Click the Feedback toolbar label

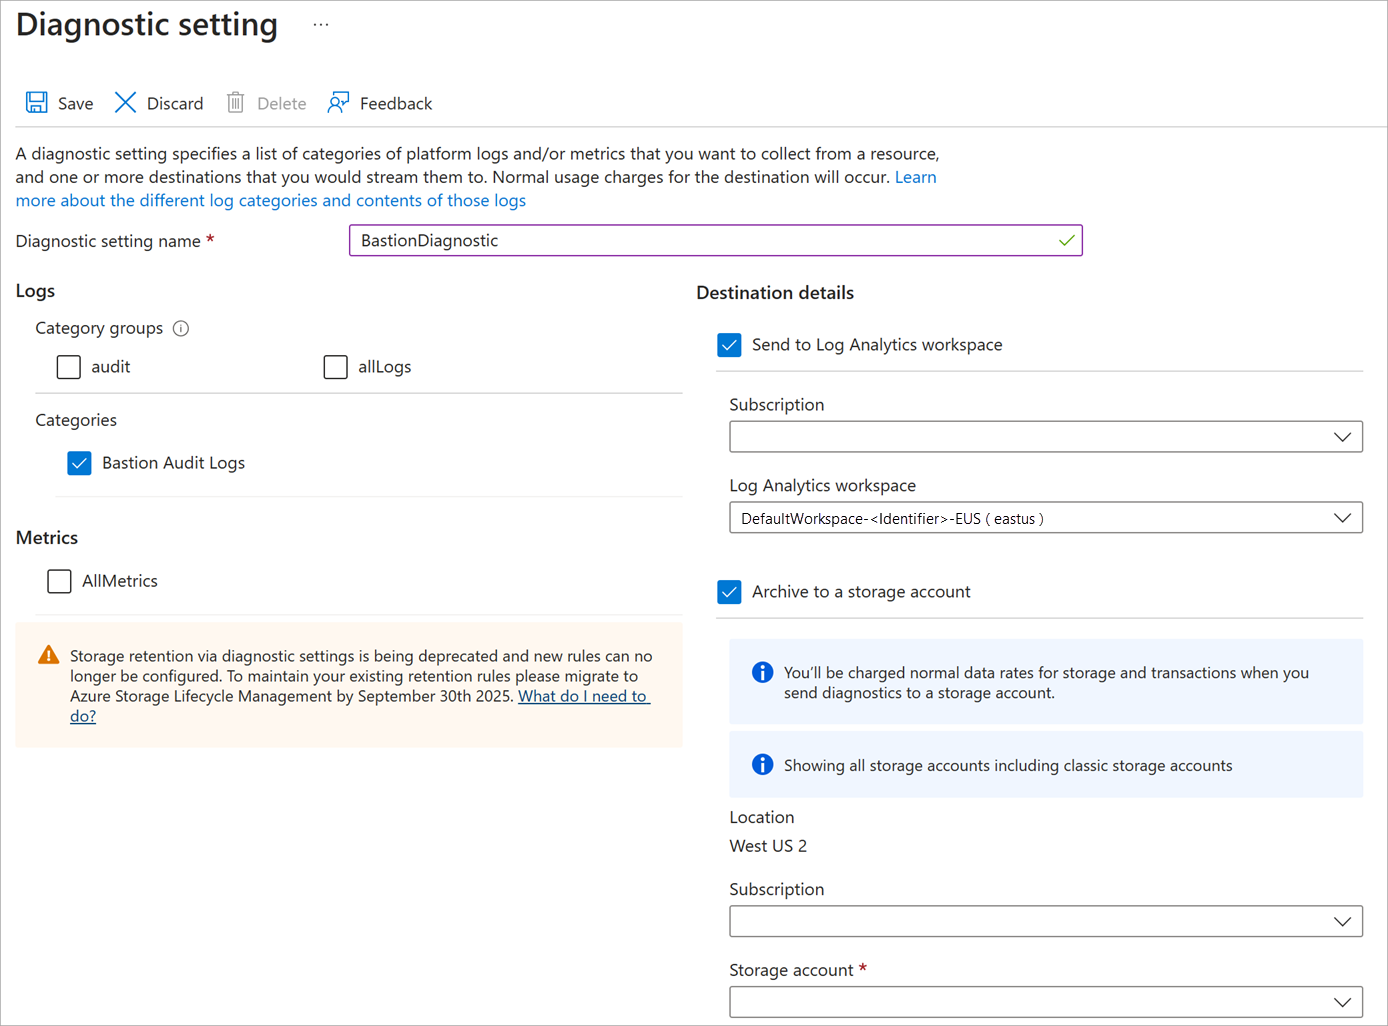[x=396, y=103]
